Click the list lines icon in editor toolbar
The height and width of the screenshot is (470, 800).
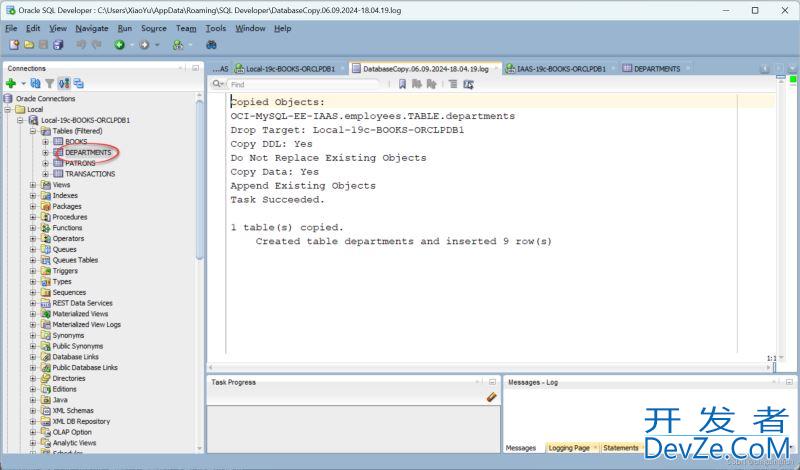pyautogui.click(x=453, y=84)
